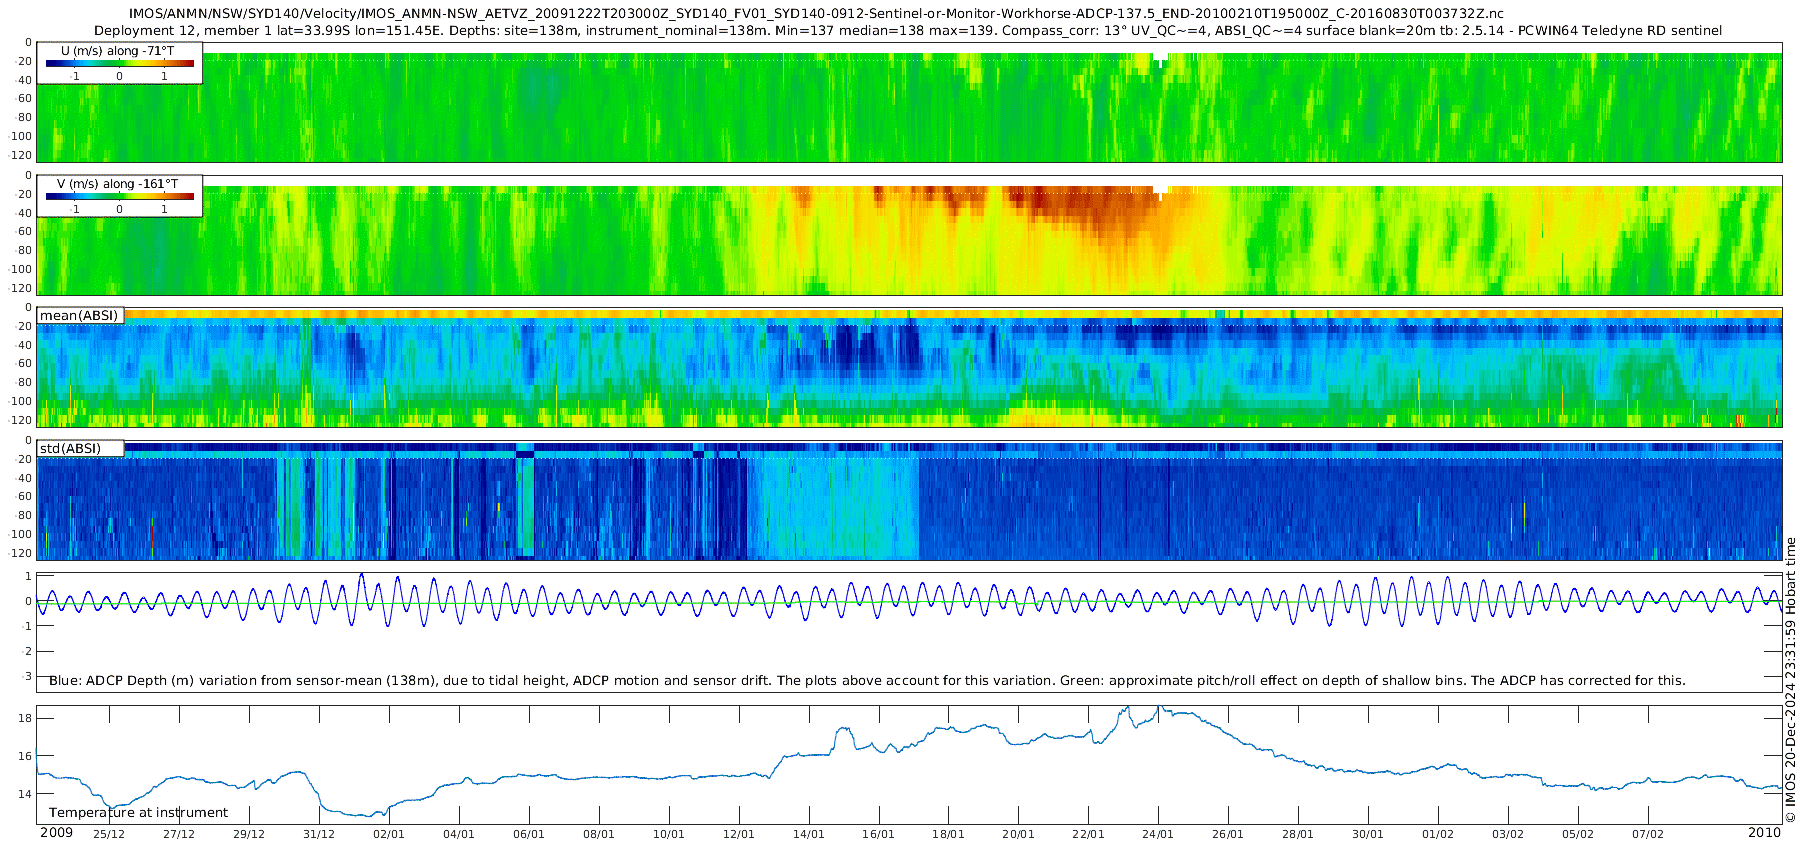The height and width of the screenshot is (850, 1800).
Task: Select the mean(ABSI) panel label
Action: pos(79,316)
